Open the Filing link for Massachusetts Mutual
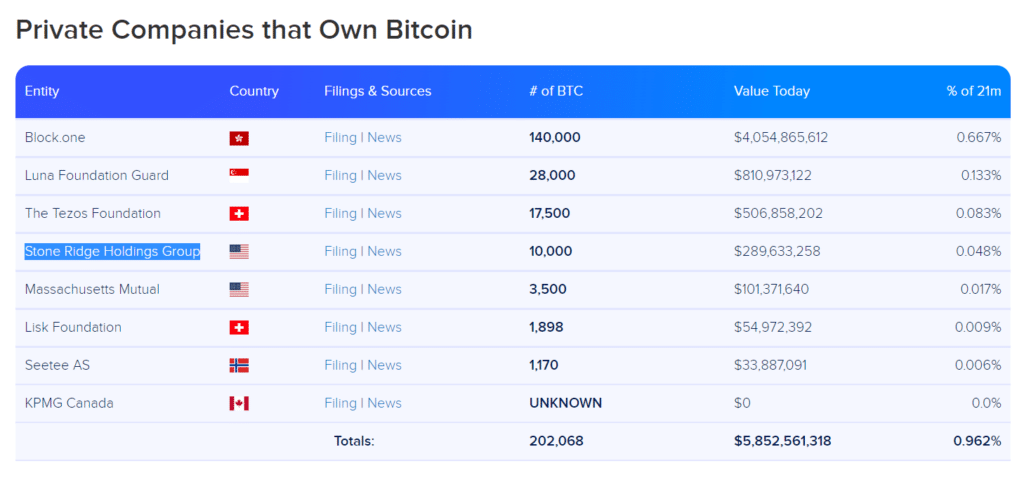The image size is (1024, 480). pos(340,289)
